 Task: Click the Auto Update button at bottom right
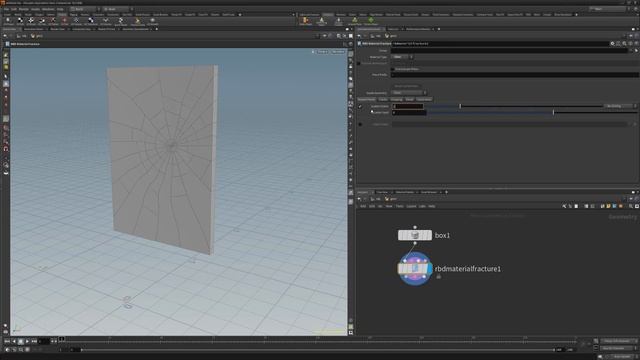point(622,356)
